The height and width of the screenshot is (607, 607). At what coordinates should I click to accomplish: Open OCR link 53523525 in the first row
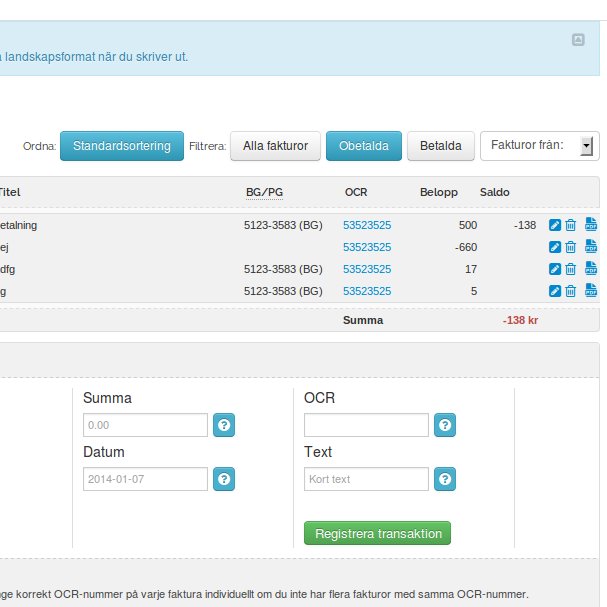(x=366, y=225)
